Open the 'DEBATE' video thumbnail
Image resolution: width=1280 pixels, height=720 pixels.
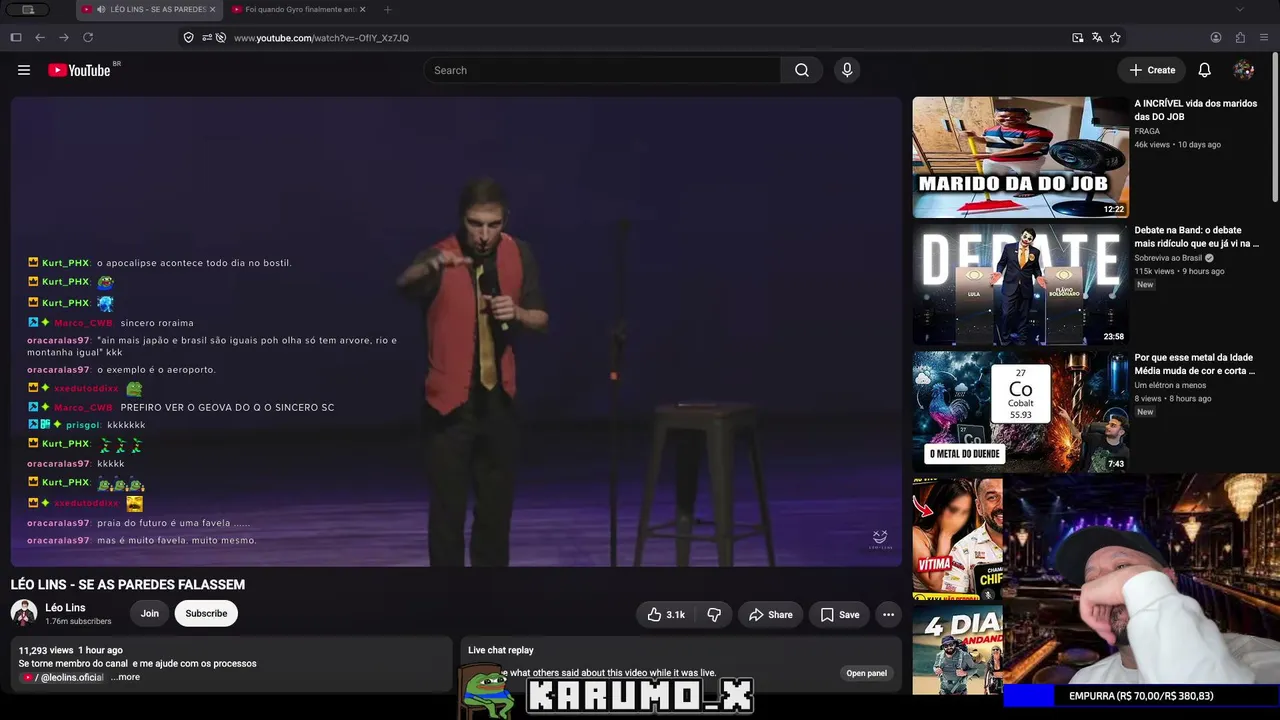click(1020, 284)
